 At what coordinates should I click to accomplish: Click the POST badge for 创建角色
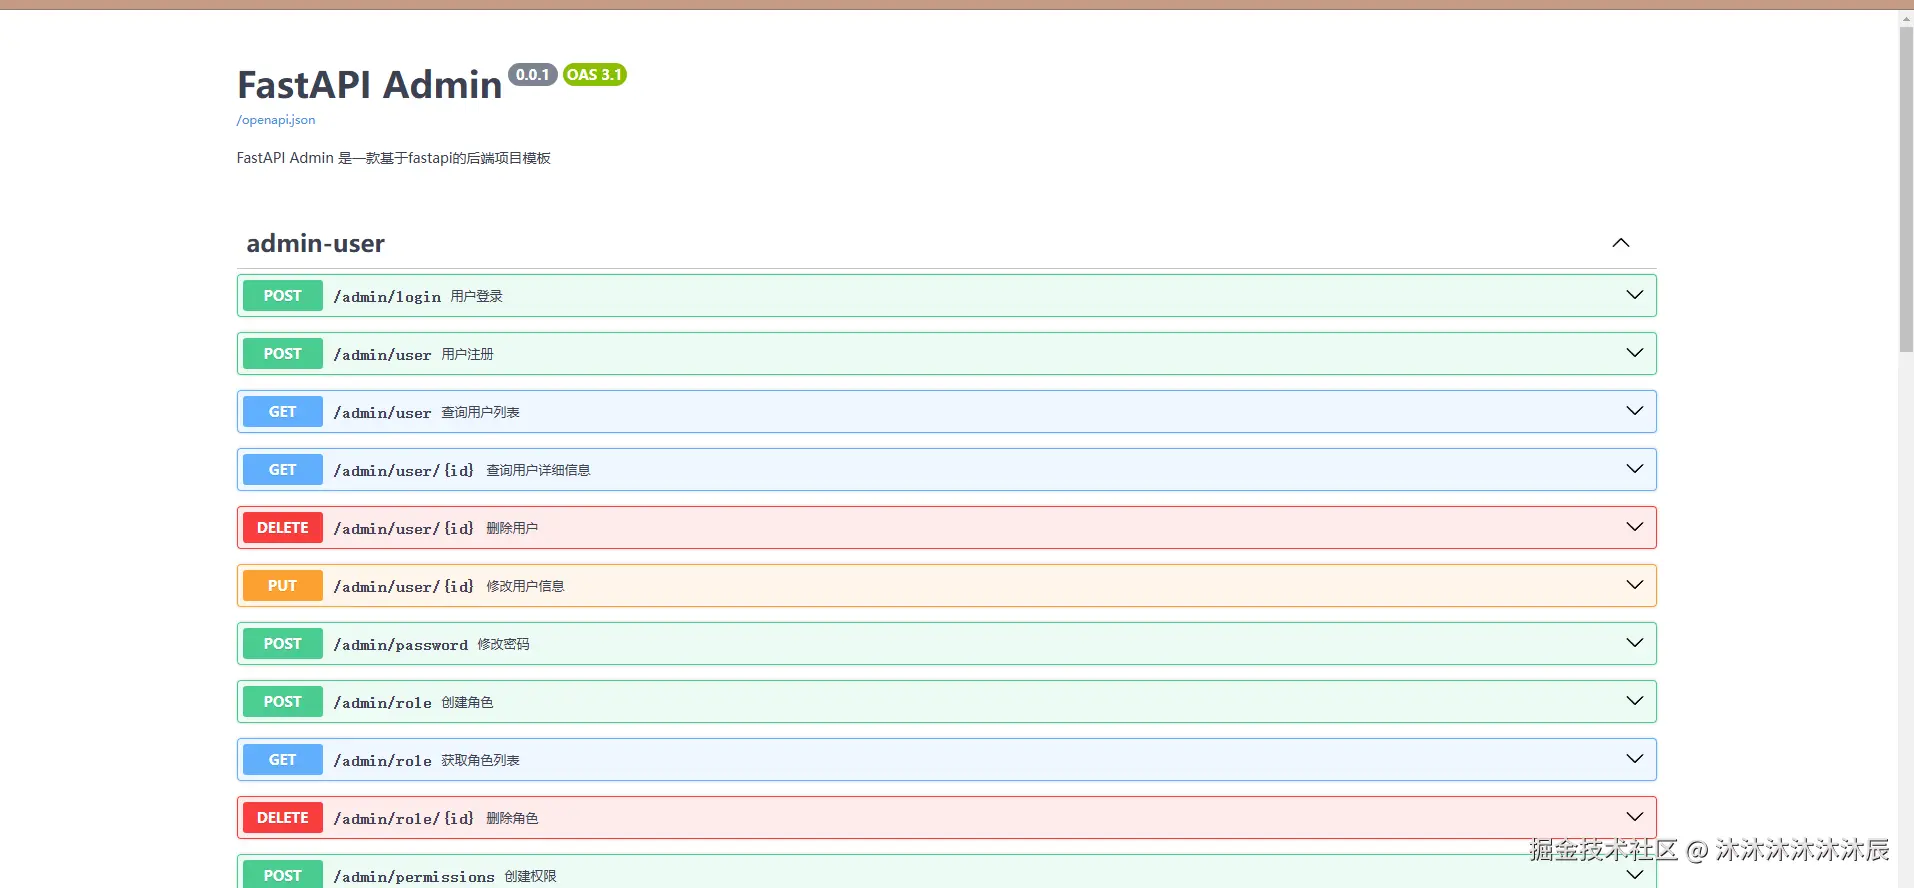pyautogui.click(x=283, y=702)
